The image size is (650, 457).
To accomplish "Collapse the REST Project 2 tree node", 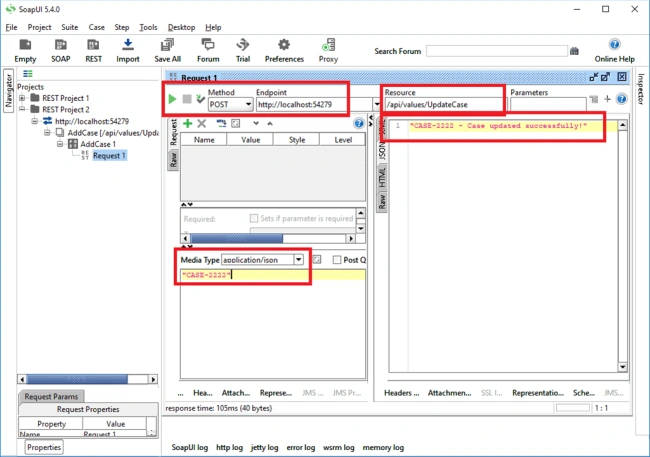I will pyautogui.click(x=22, y=109).
